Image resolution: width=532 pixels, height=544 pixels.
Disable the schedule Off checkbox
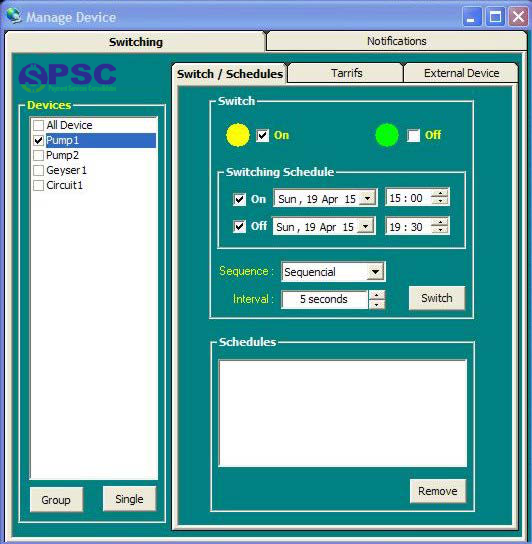click(239, 226)
